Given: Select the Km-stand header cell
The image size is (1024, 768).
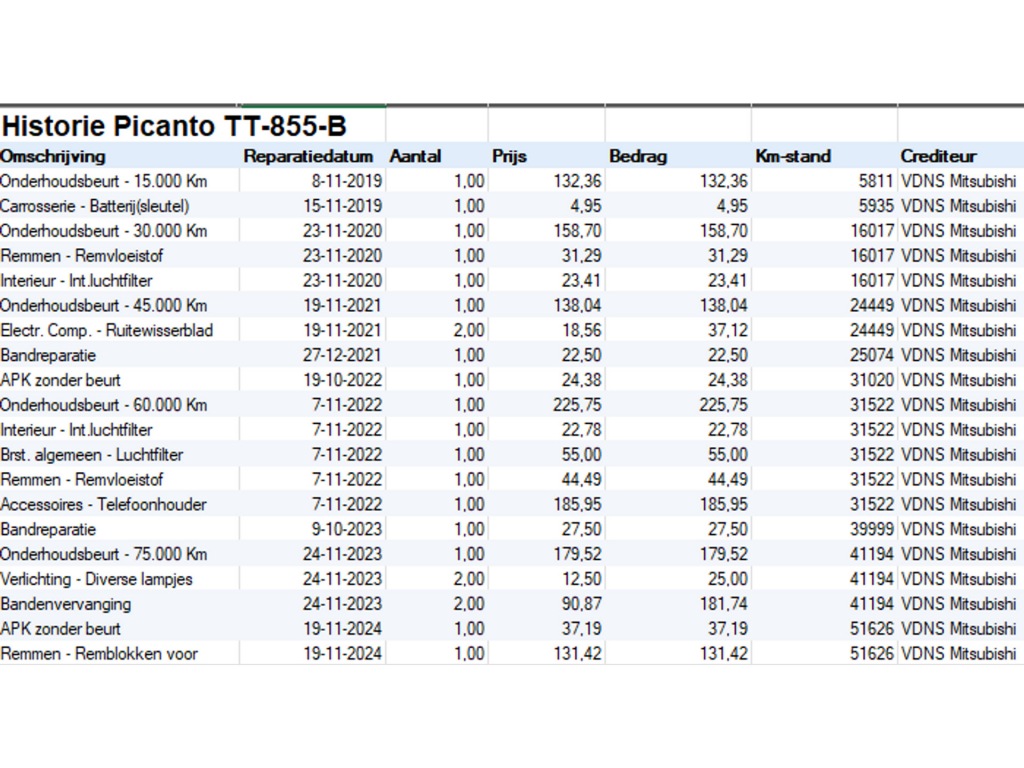Looking at the screenshot, I should coord(793,156).
